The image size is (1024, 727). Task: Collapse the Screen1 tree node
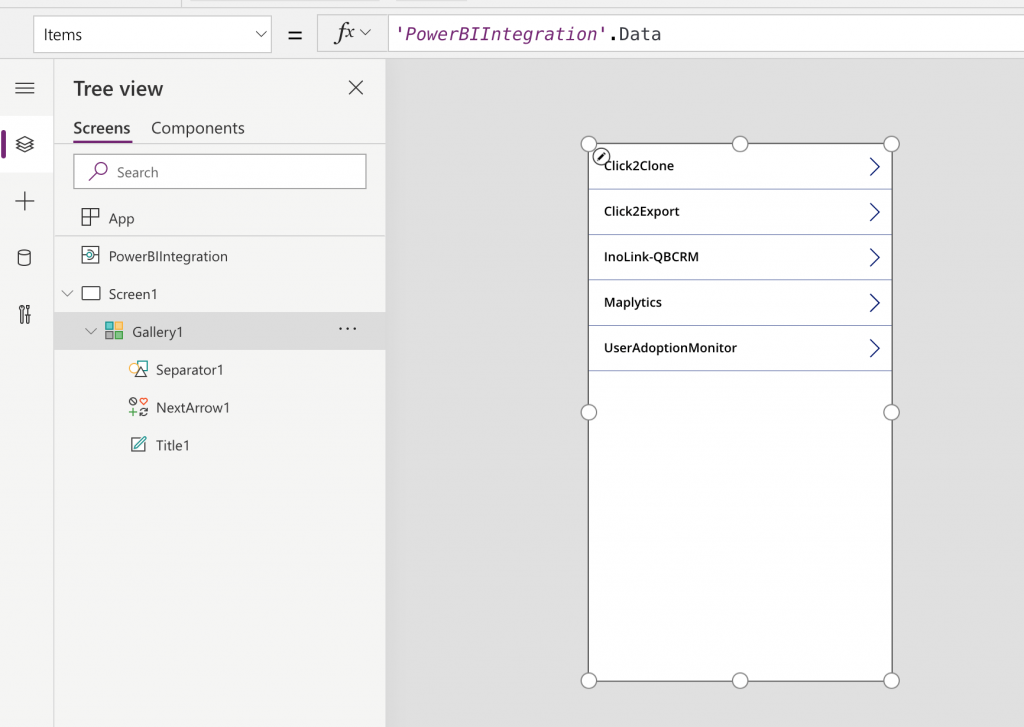click(67, 293)
